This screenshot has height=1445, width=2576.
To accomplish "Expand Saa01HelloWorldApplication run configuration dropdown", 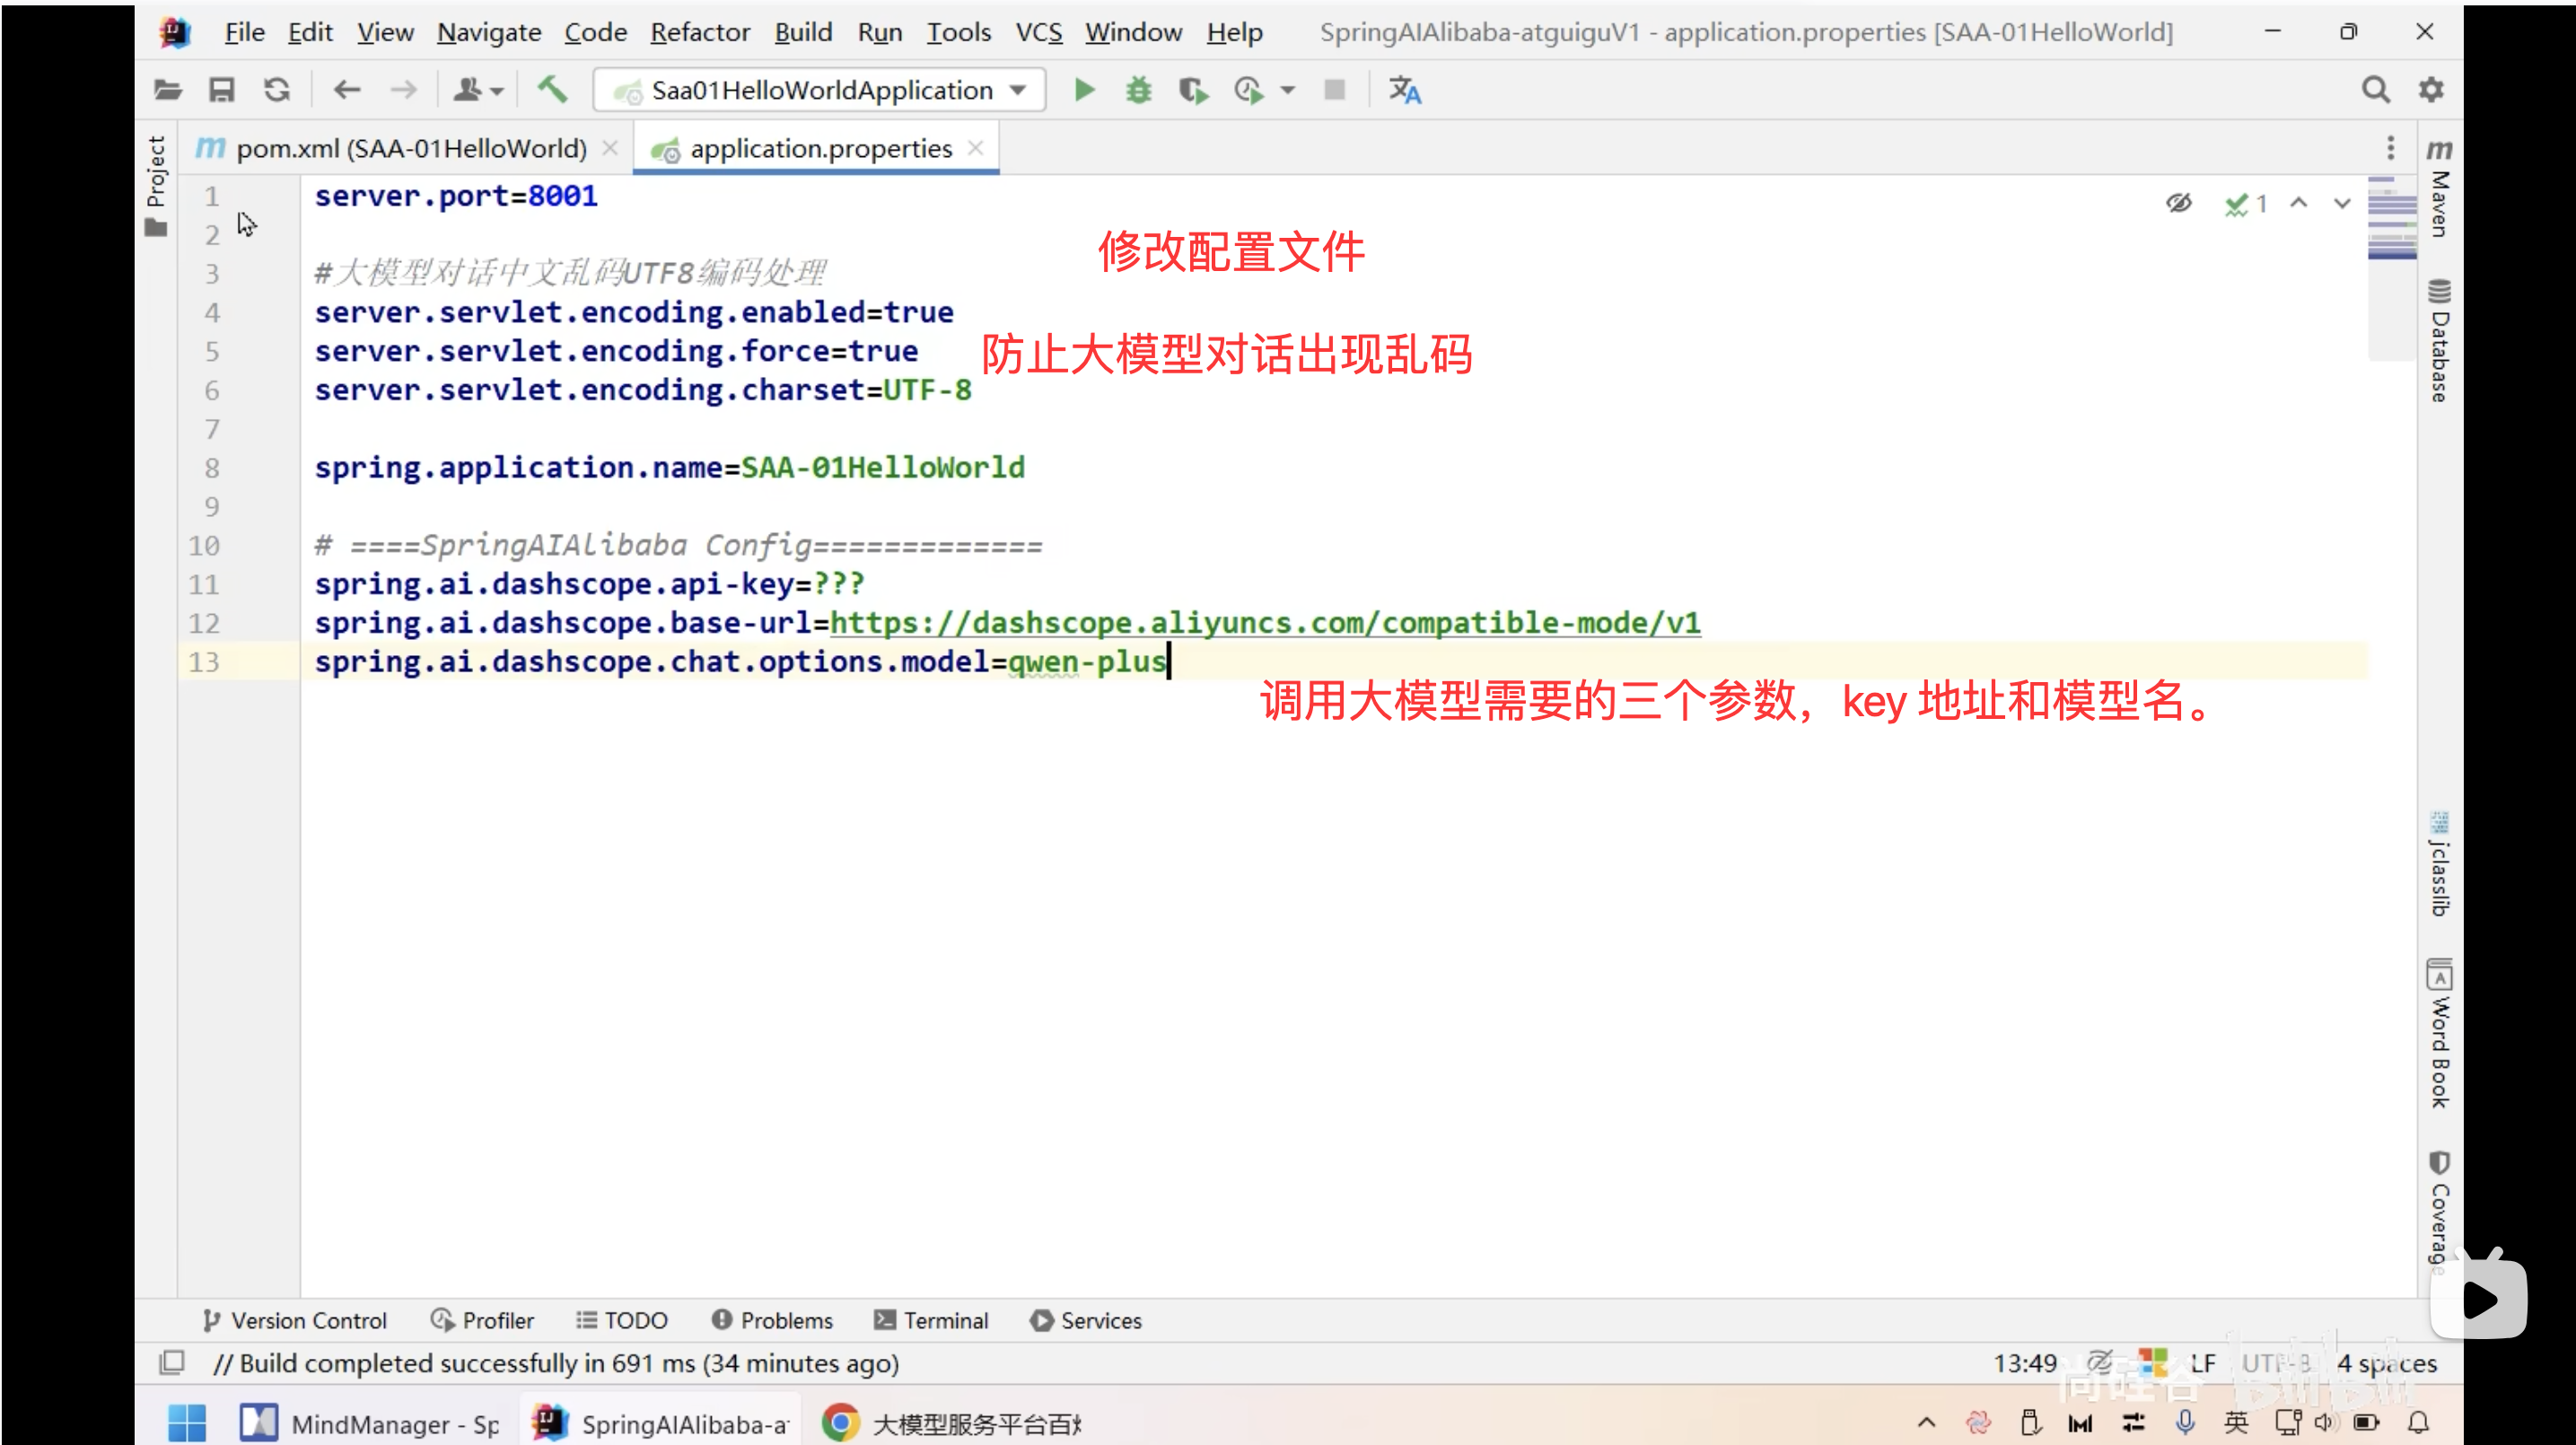I will [x=1018, y=90].
